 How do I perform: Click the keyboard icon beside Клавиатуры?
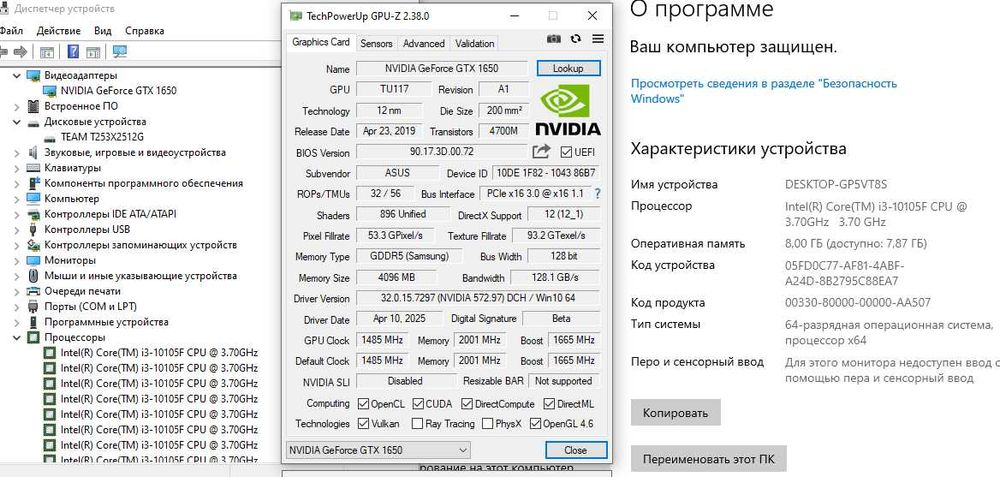[x=33, y=168]
